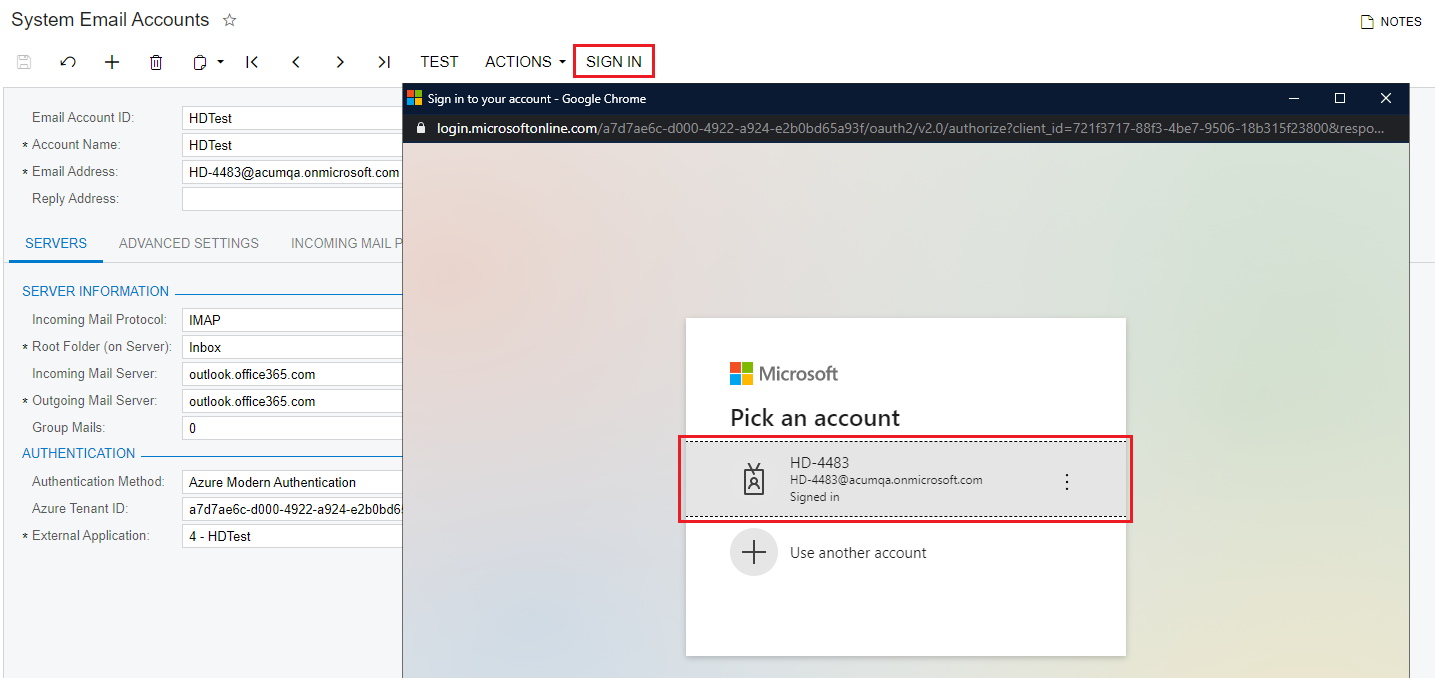Navigate to the next record

[339, 61]
